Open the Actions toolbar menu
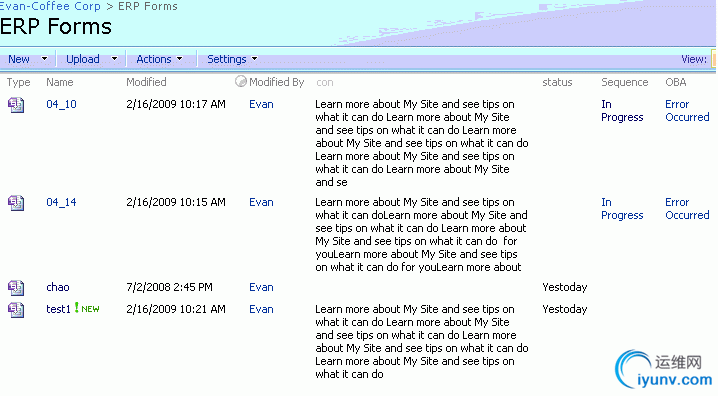This screenshot has height=396, width=718. click(x=154, y=59)
